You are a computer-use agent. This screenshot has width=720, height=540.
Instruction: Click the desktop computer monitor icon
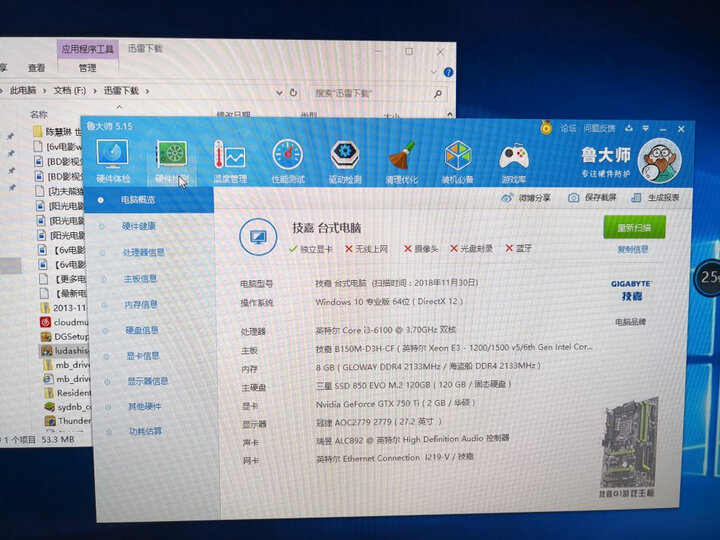click(258, 237)
